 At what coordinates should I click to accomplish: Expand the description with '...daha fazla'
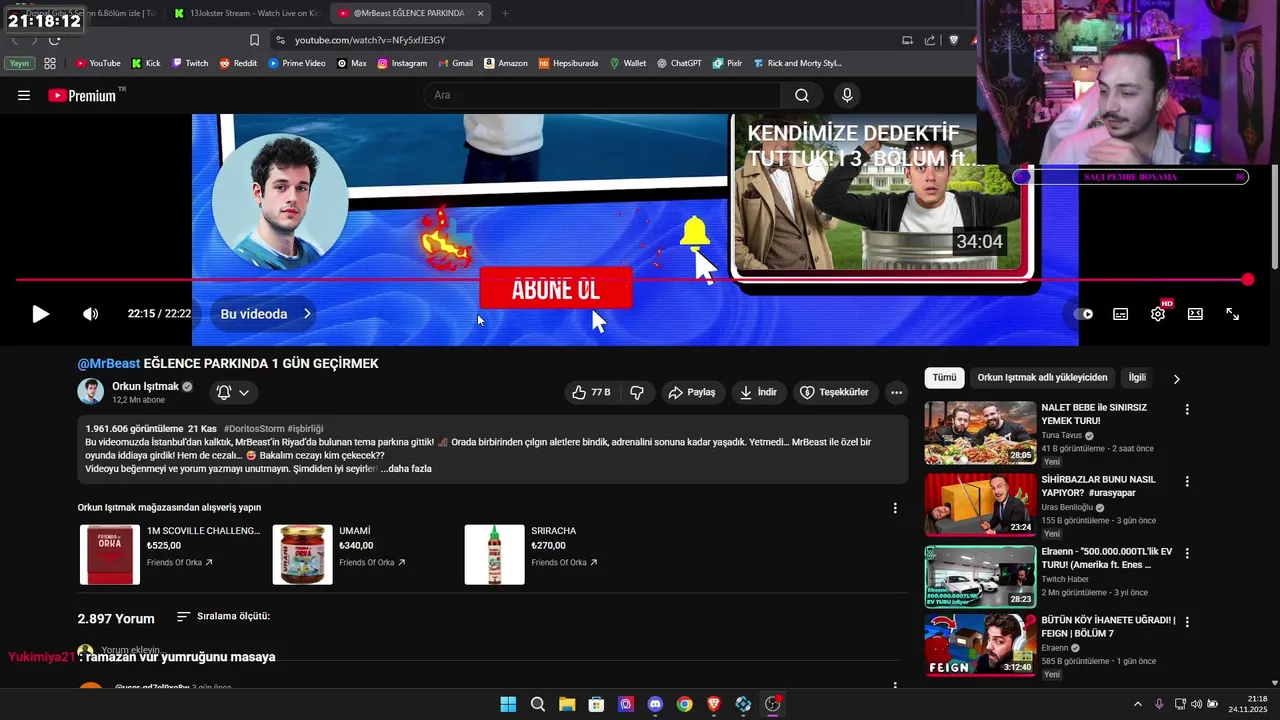tap(406, 468)
